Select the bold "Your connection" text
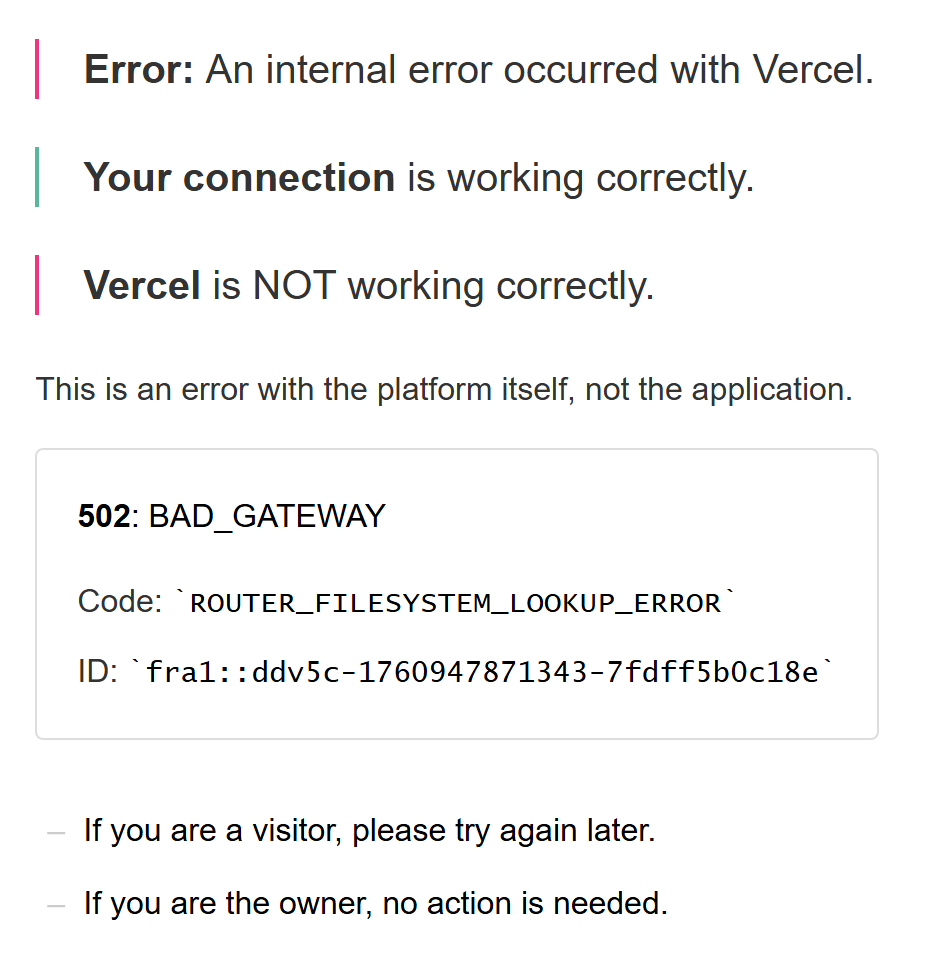Viewport: 935px width, 972px height. point(239,178)
